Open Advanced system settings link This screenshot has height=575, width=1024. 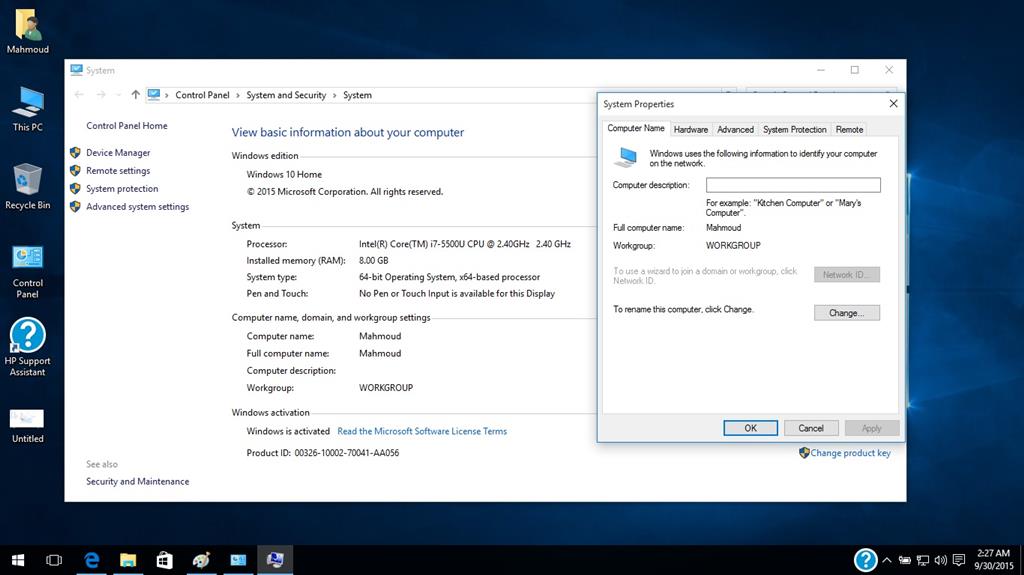coord(137,206)
